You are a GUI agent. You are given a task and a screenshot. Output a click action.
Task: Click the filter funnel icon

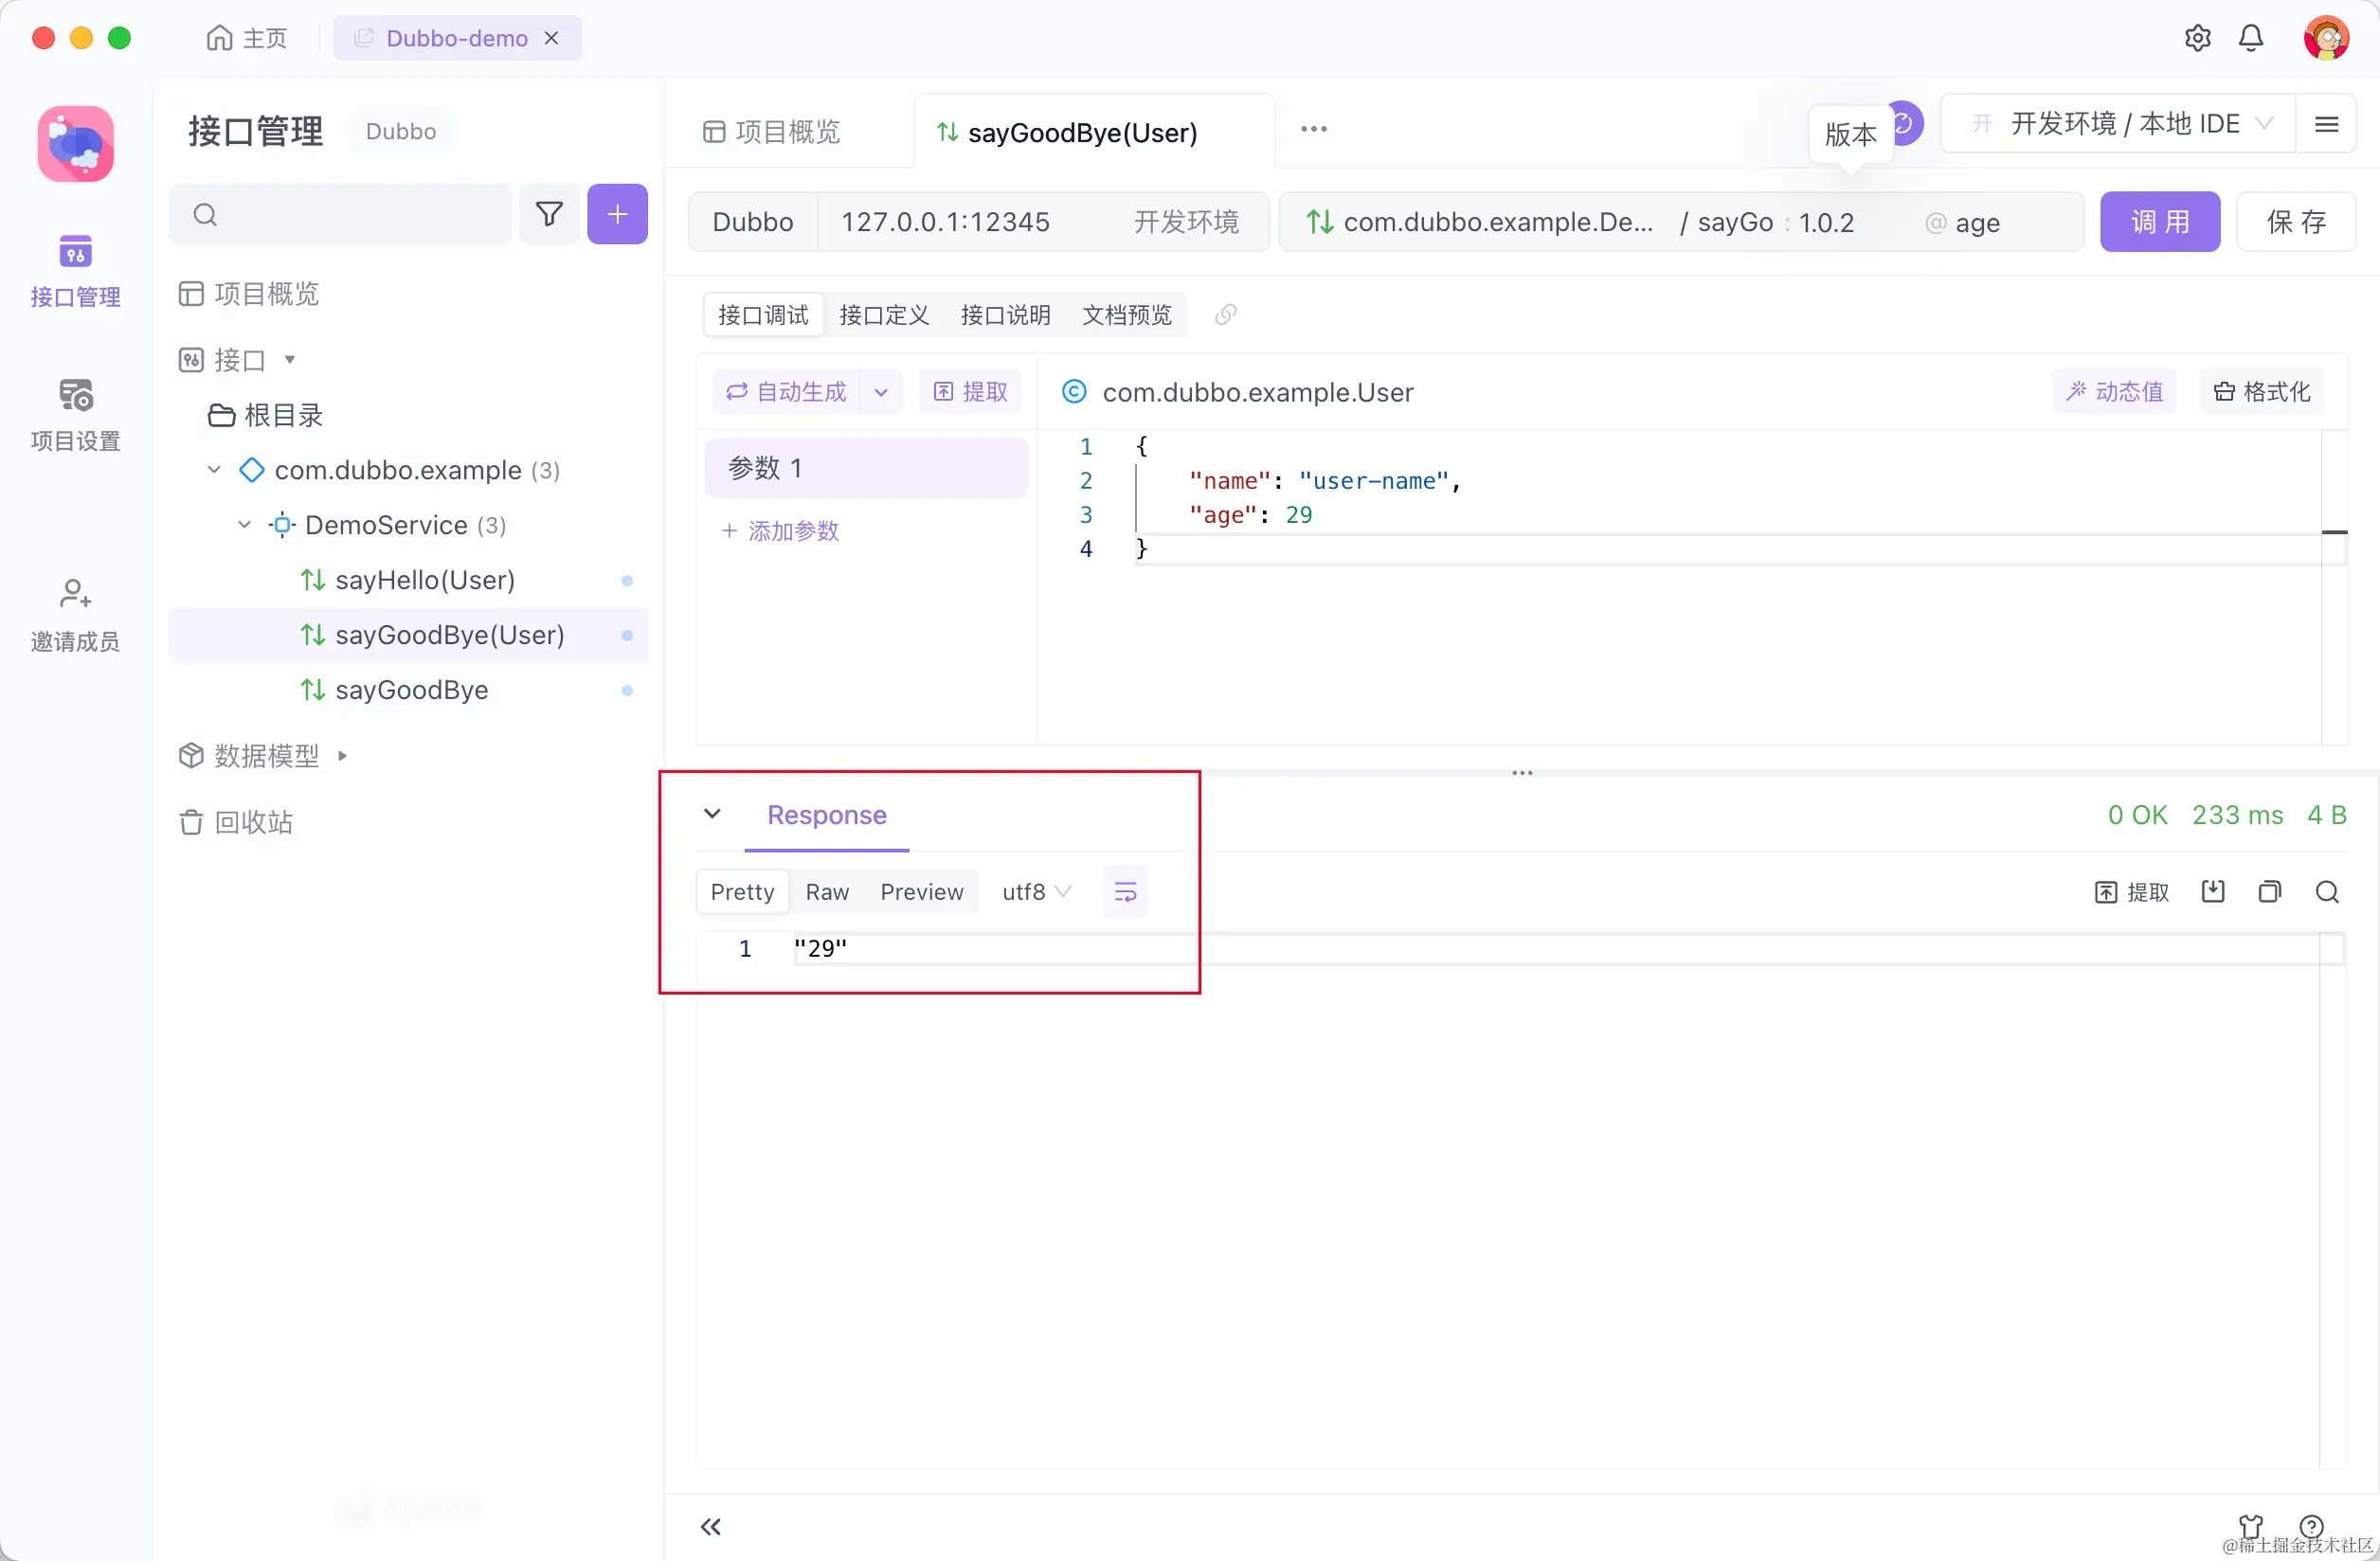coord(549,214)
